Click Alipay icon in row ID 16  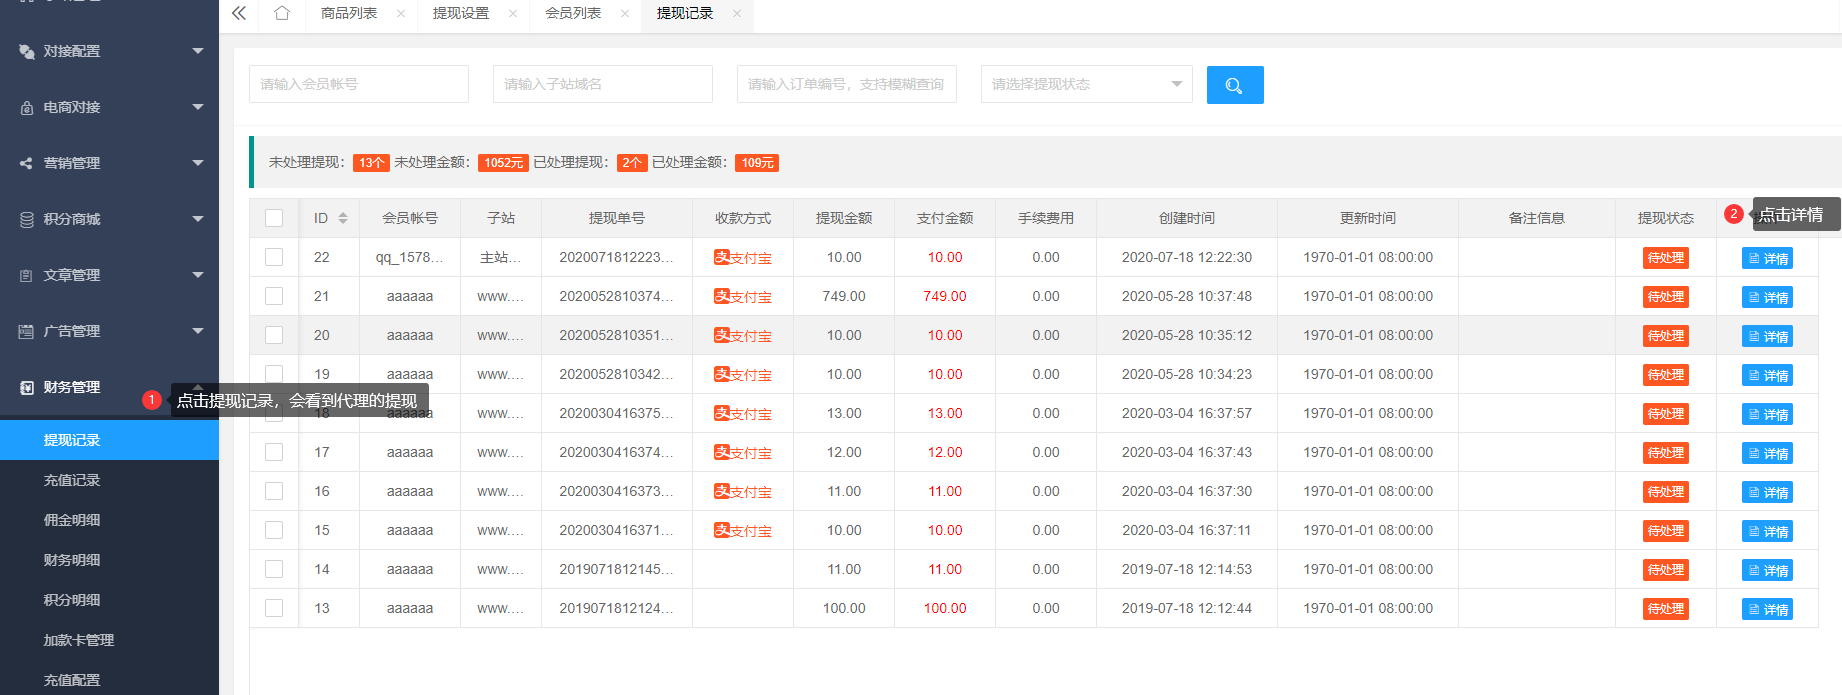[x=721, y=491]
